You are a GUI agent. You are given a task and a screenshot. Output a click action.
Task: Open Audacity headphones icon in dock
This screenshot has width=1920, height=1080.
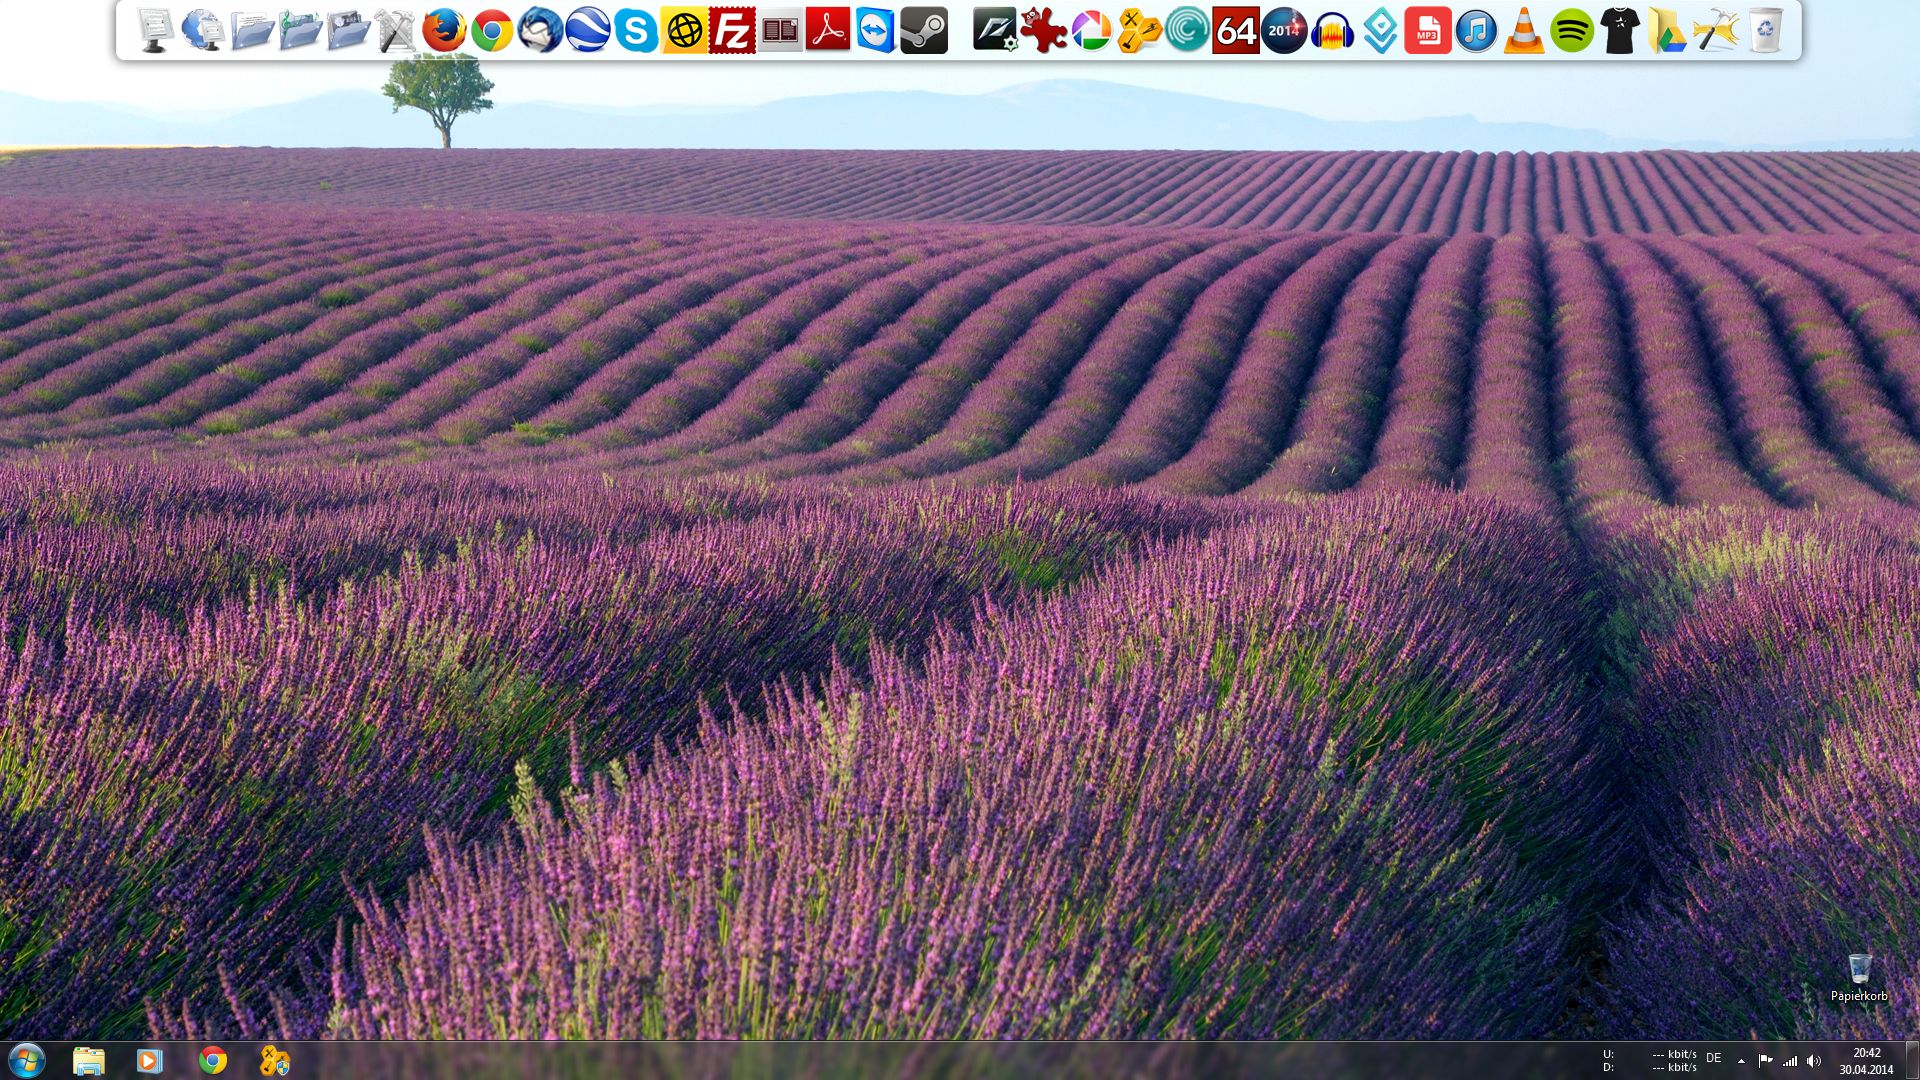(x=1332, y=31)
